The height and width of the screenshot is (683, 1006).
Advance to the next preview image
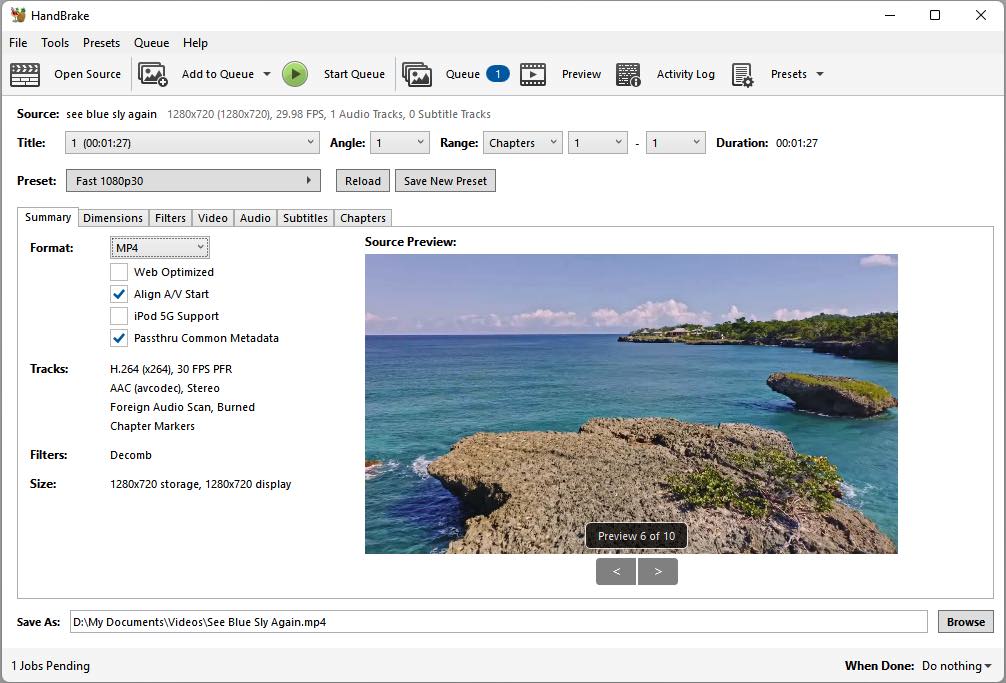pyautogui.click(x=657, y=571)
